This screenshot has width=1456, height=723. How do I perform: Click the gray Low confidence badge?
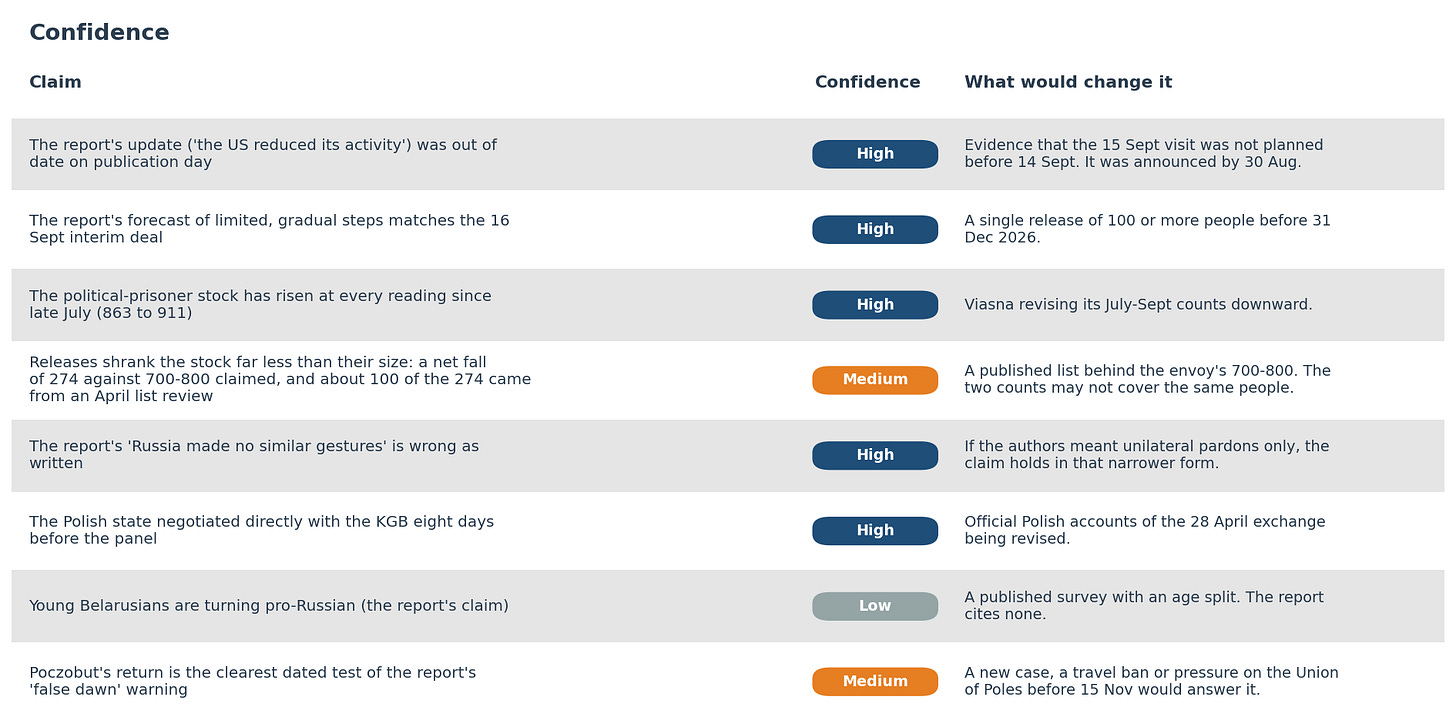875,606
